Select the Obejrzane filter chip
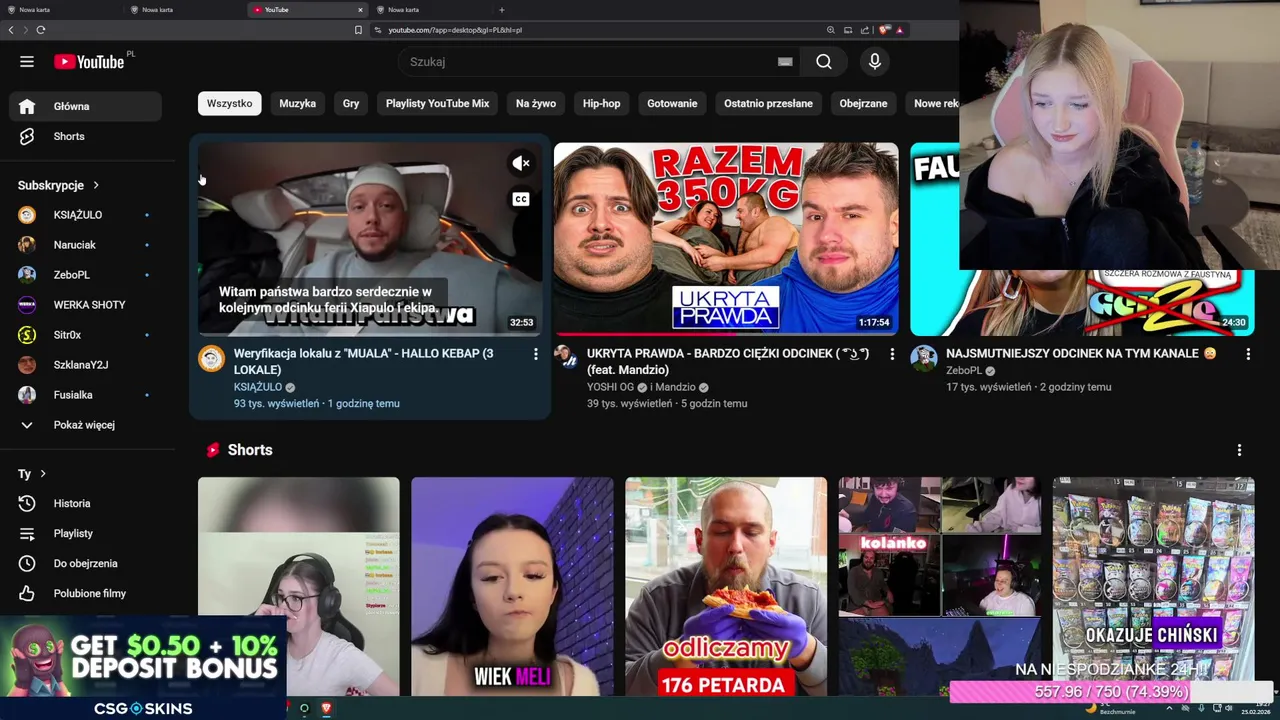This screenshot has height=720, width=1280. tap(863, 103)
